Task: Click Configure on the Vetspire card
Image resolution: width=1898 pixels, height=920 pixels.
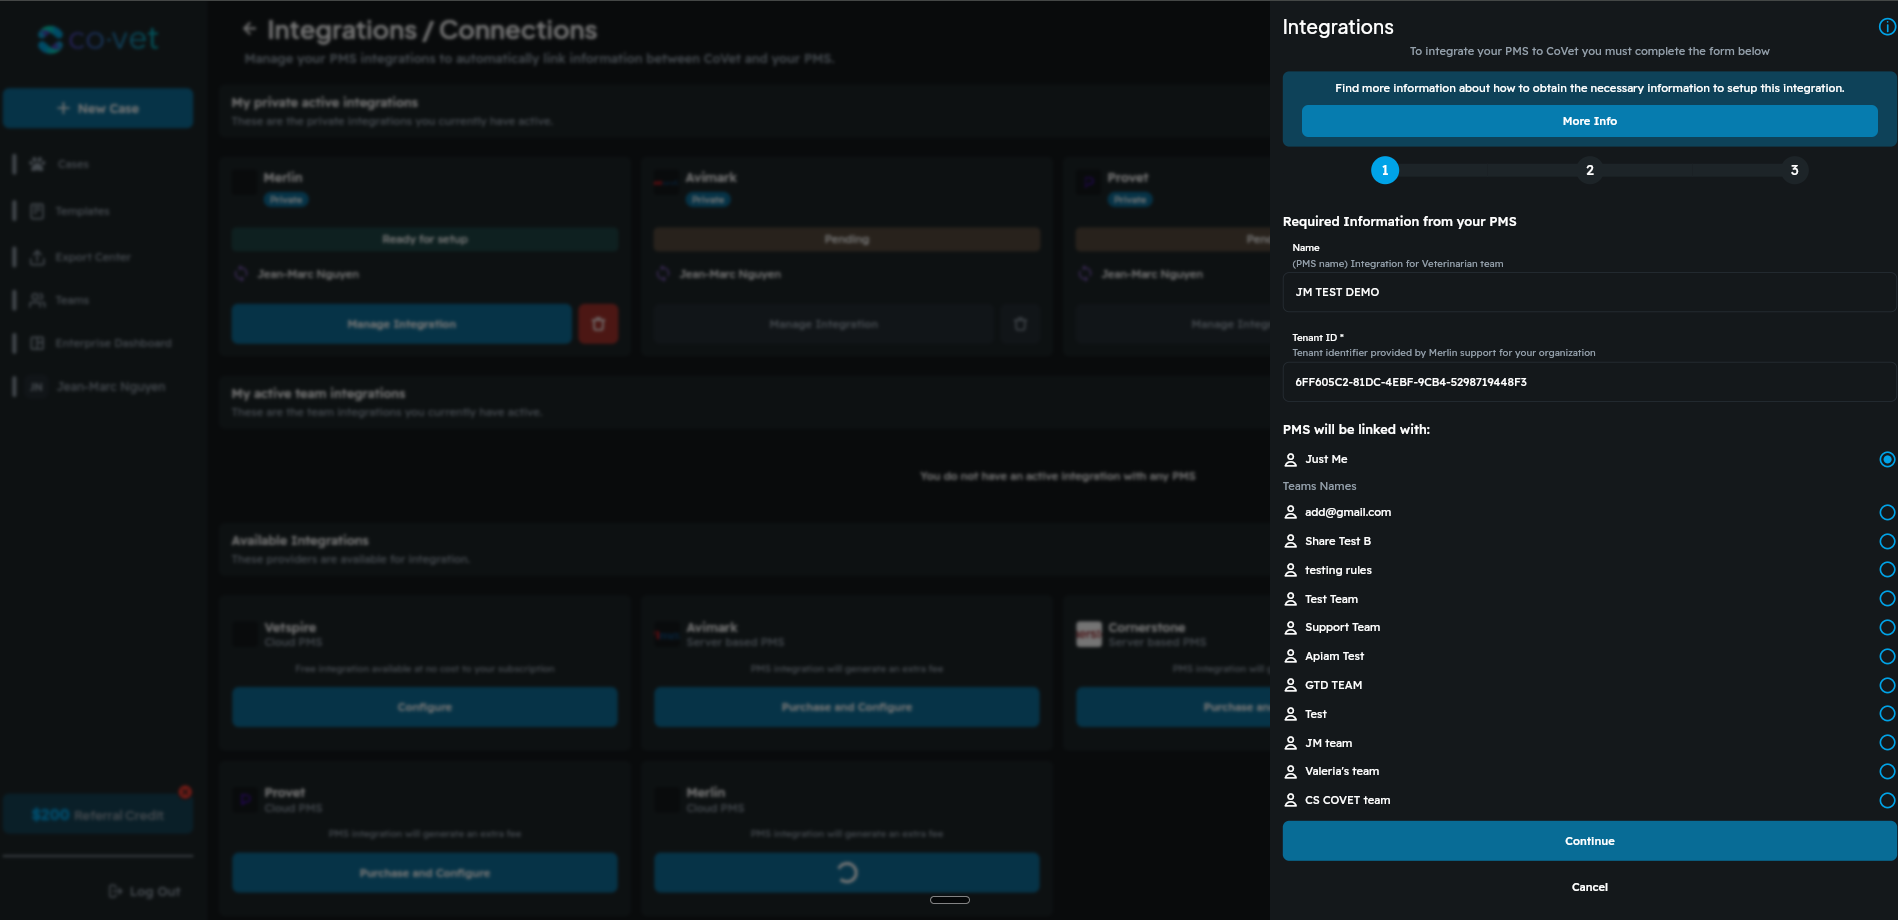Action: [425, 707]
